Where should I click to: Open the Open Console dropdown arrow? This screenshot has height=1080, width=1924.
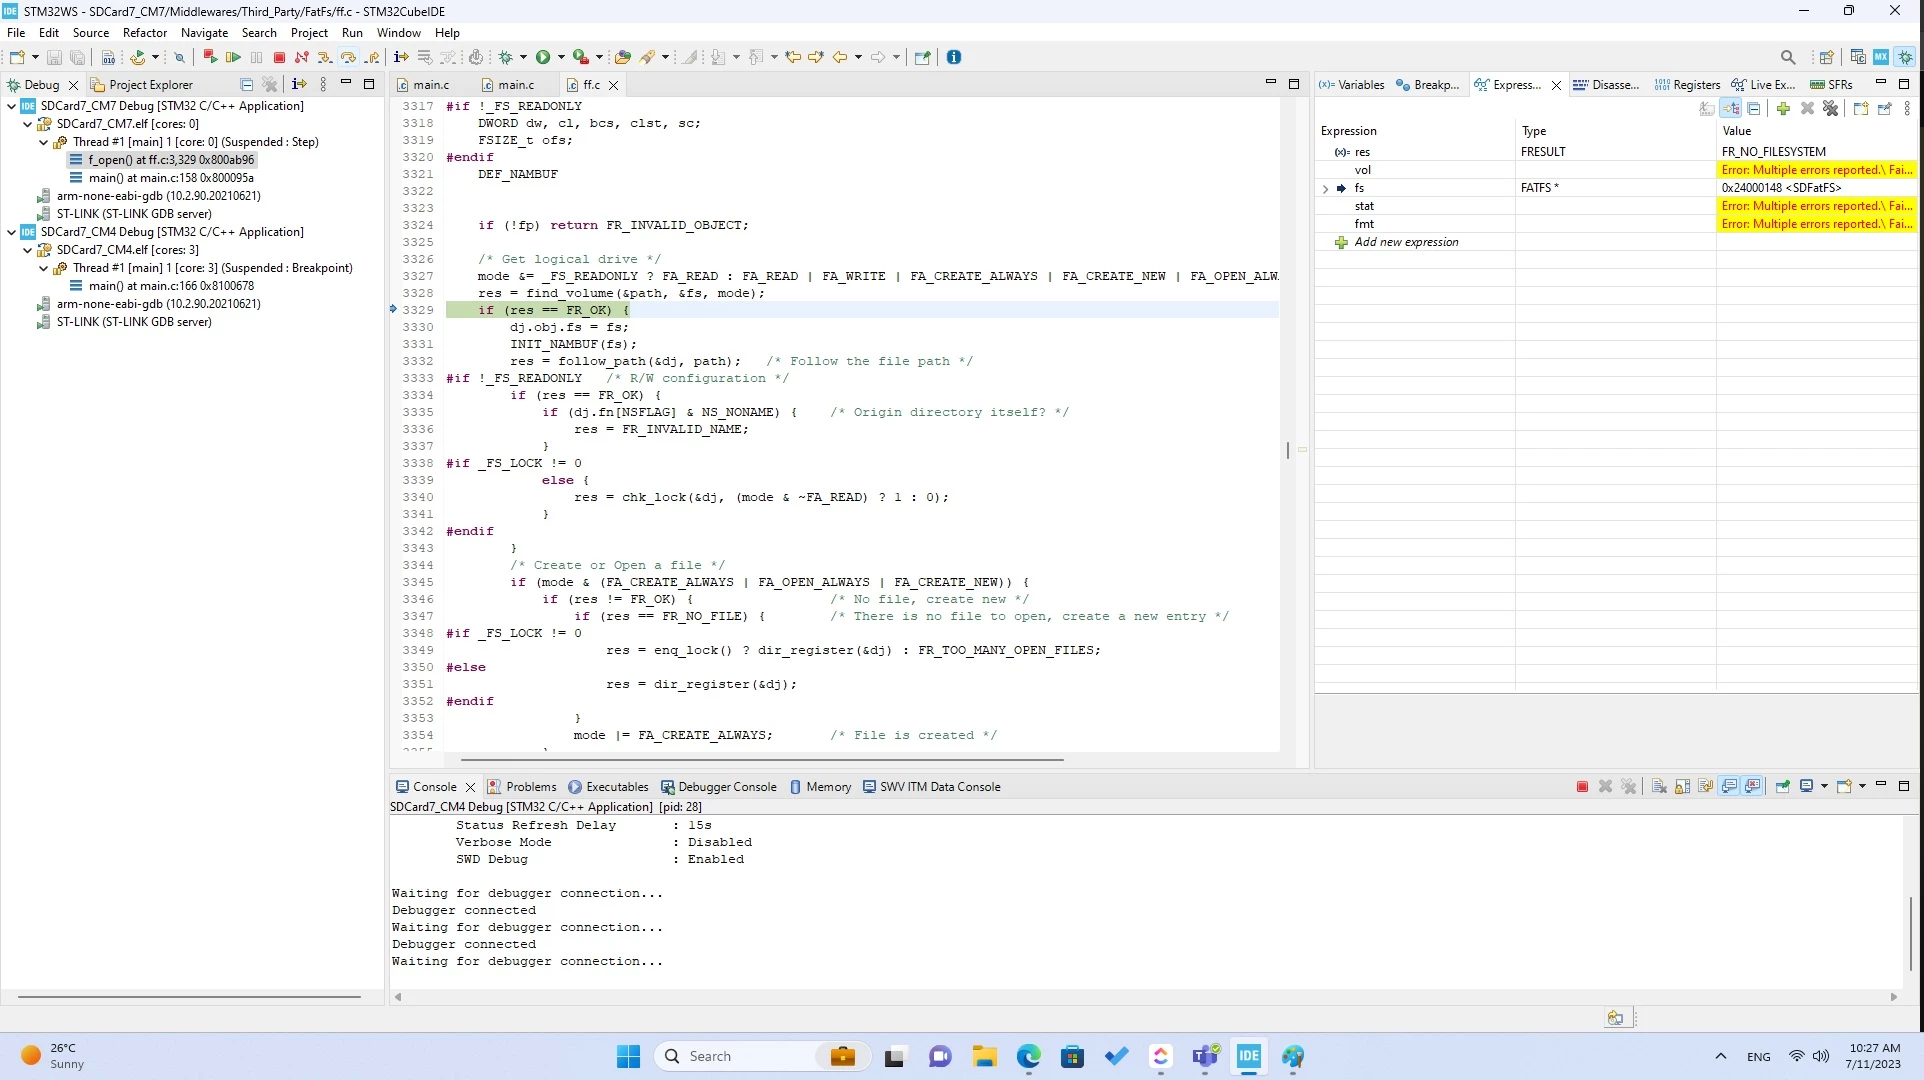point(1862,787)
